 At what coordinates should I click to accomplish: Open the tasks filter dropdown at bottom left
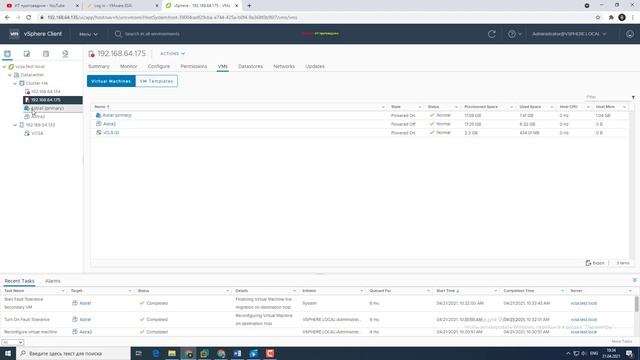click(13, 342)
